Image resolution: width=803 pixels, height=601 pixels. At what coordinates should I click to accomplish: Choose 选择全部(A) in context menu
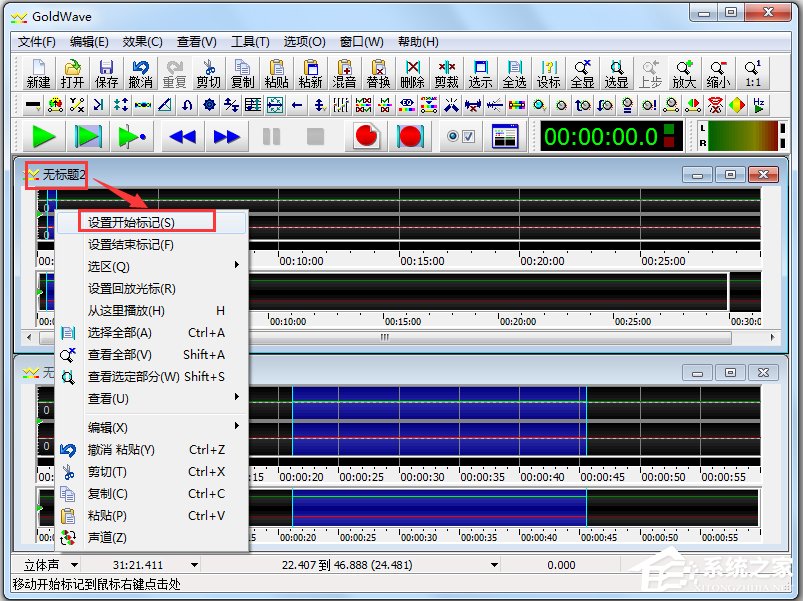[x=153, y=332]
